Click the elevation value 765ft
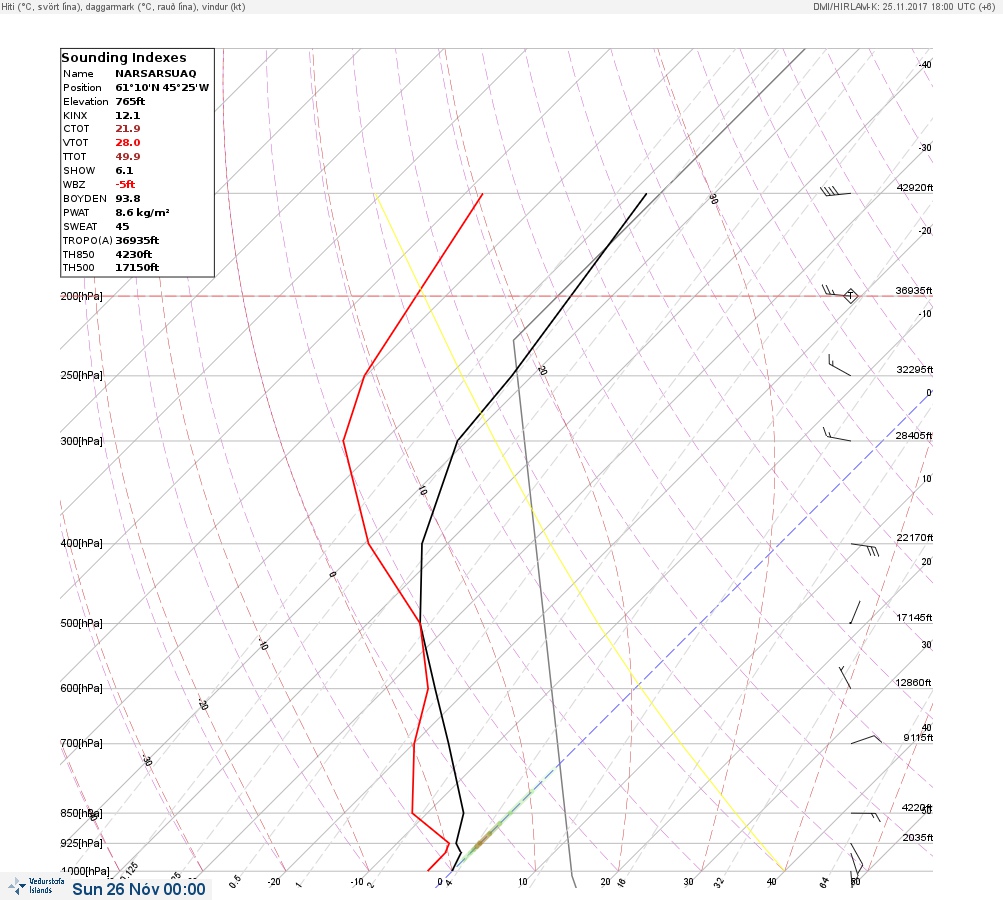This screenshot has width=1003, height=900. pyautogui.click(x=130, y=102)
